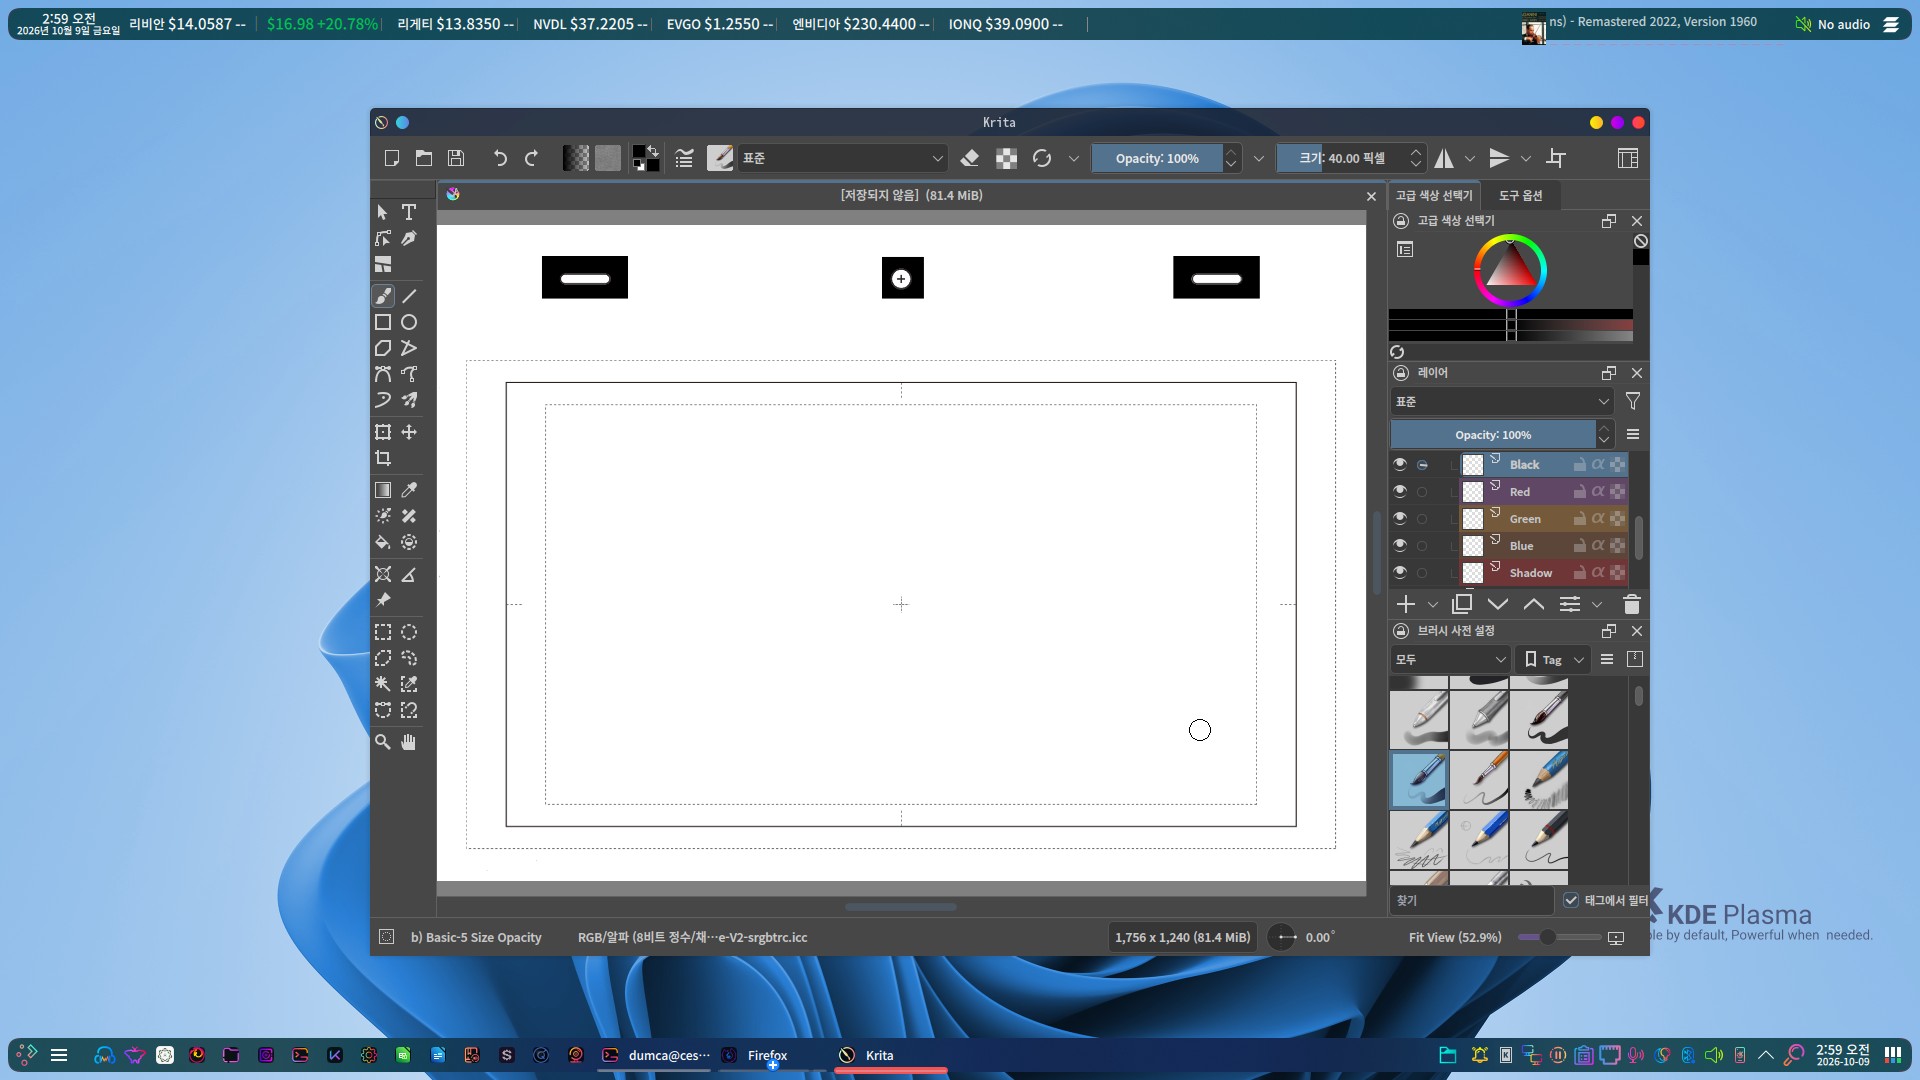Image resolution: width=1920 pixels, height=1080 pixels.
Task: Select the highlighted blue brush preset thumbnail
Action: coord(1419,779)
